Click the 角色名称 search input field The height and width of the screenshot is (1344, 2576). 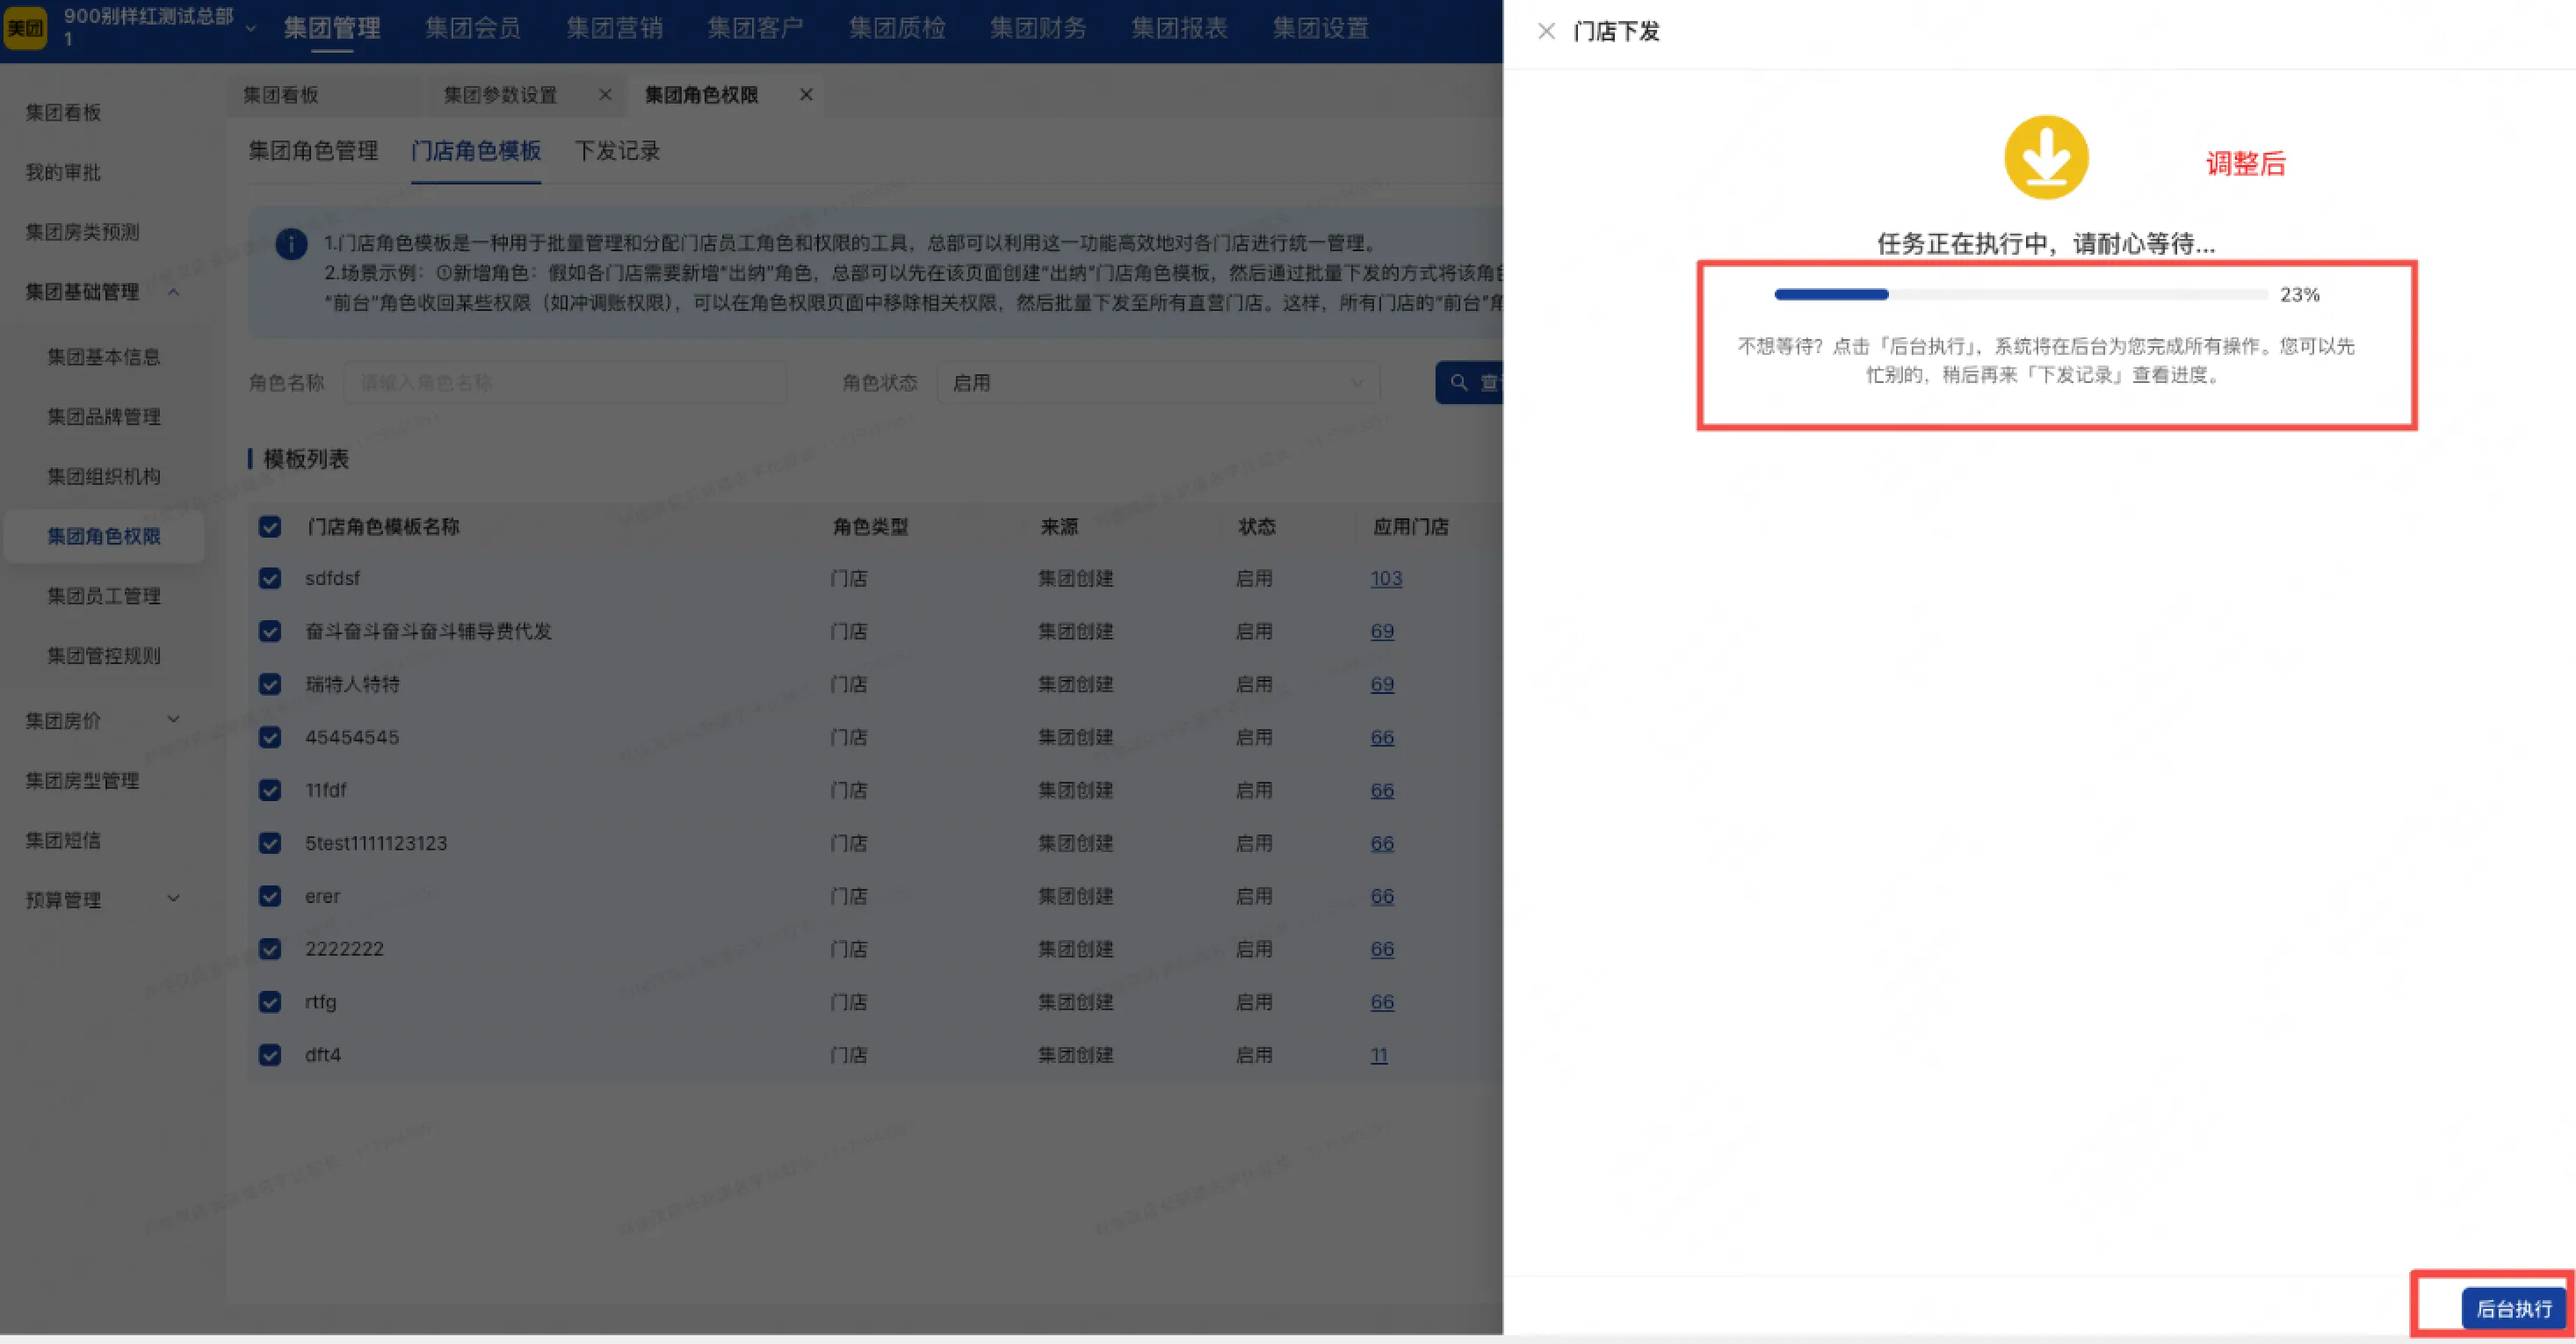[565, 382]
